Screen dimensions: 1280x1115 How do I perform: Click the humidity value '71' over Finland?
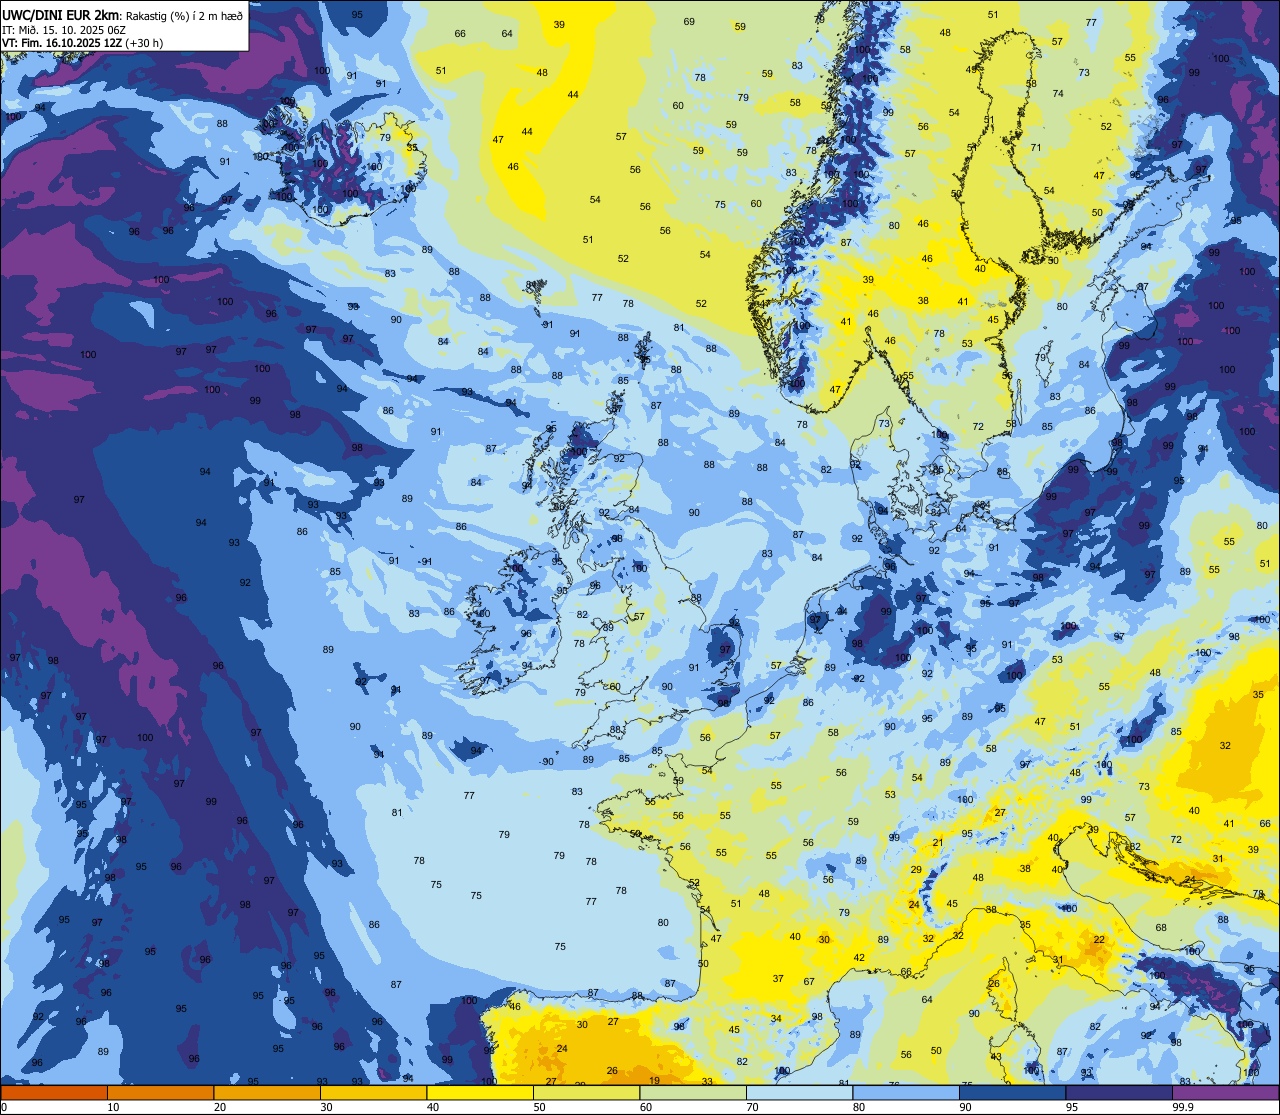point(1036,148)
